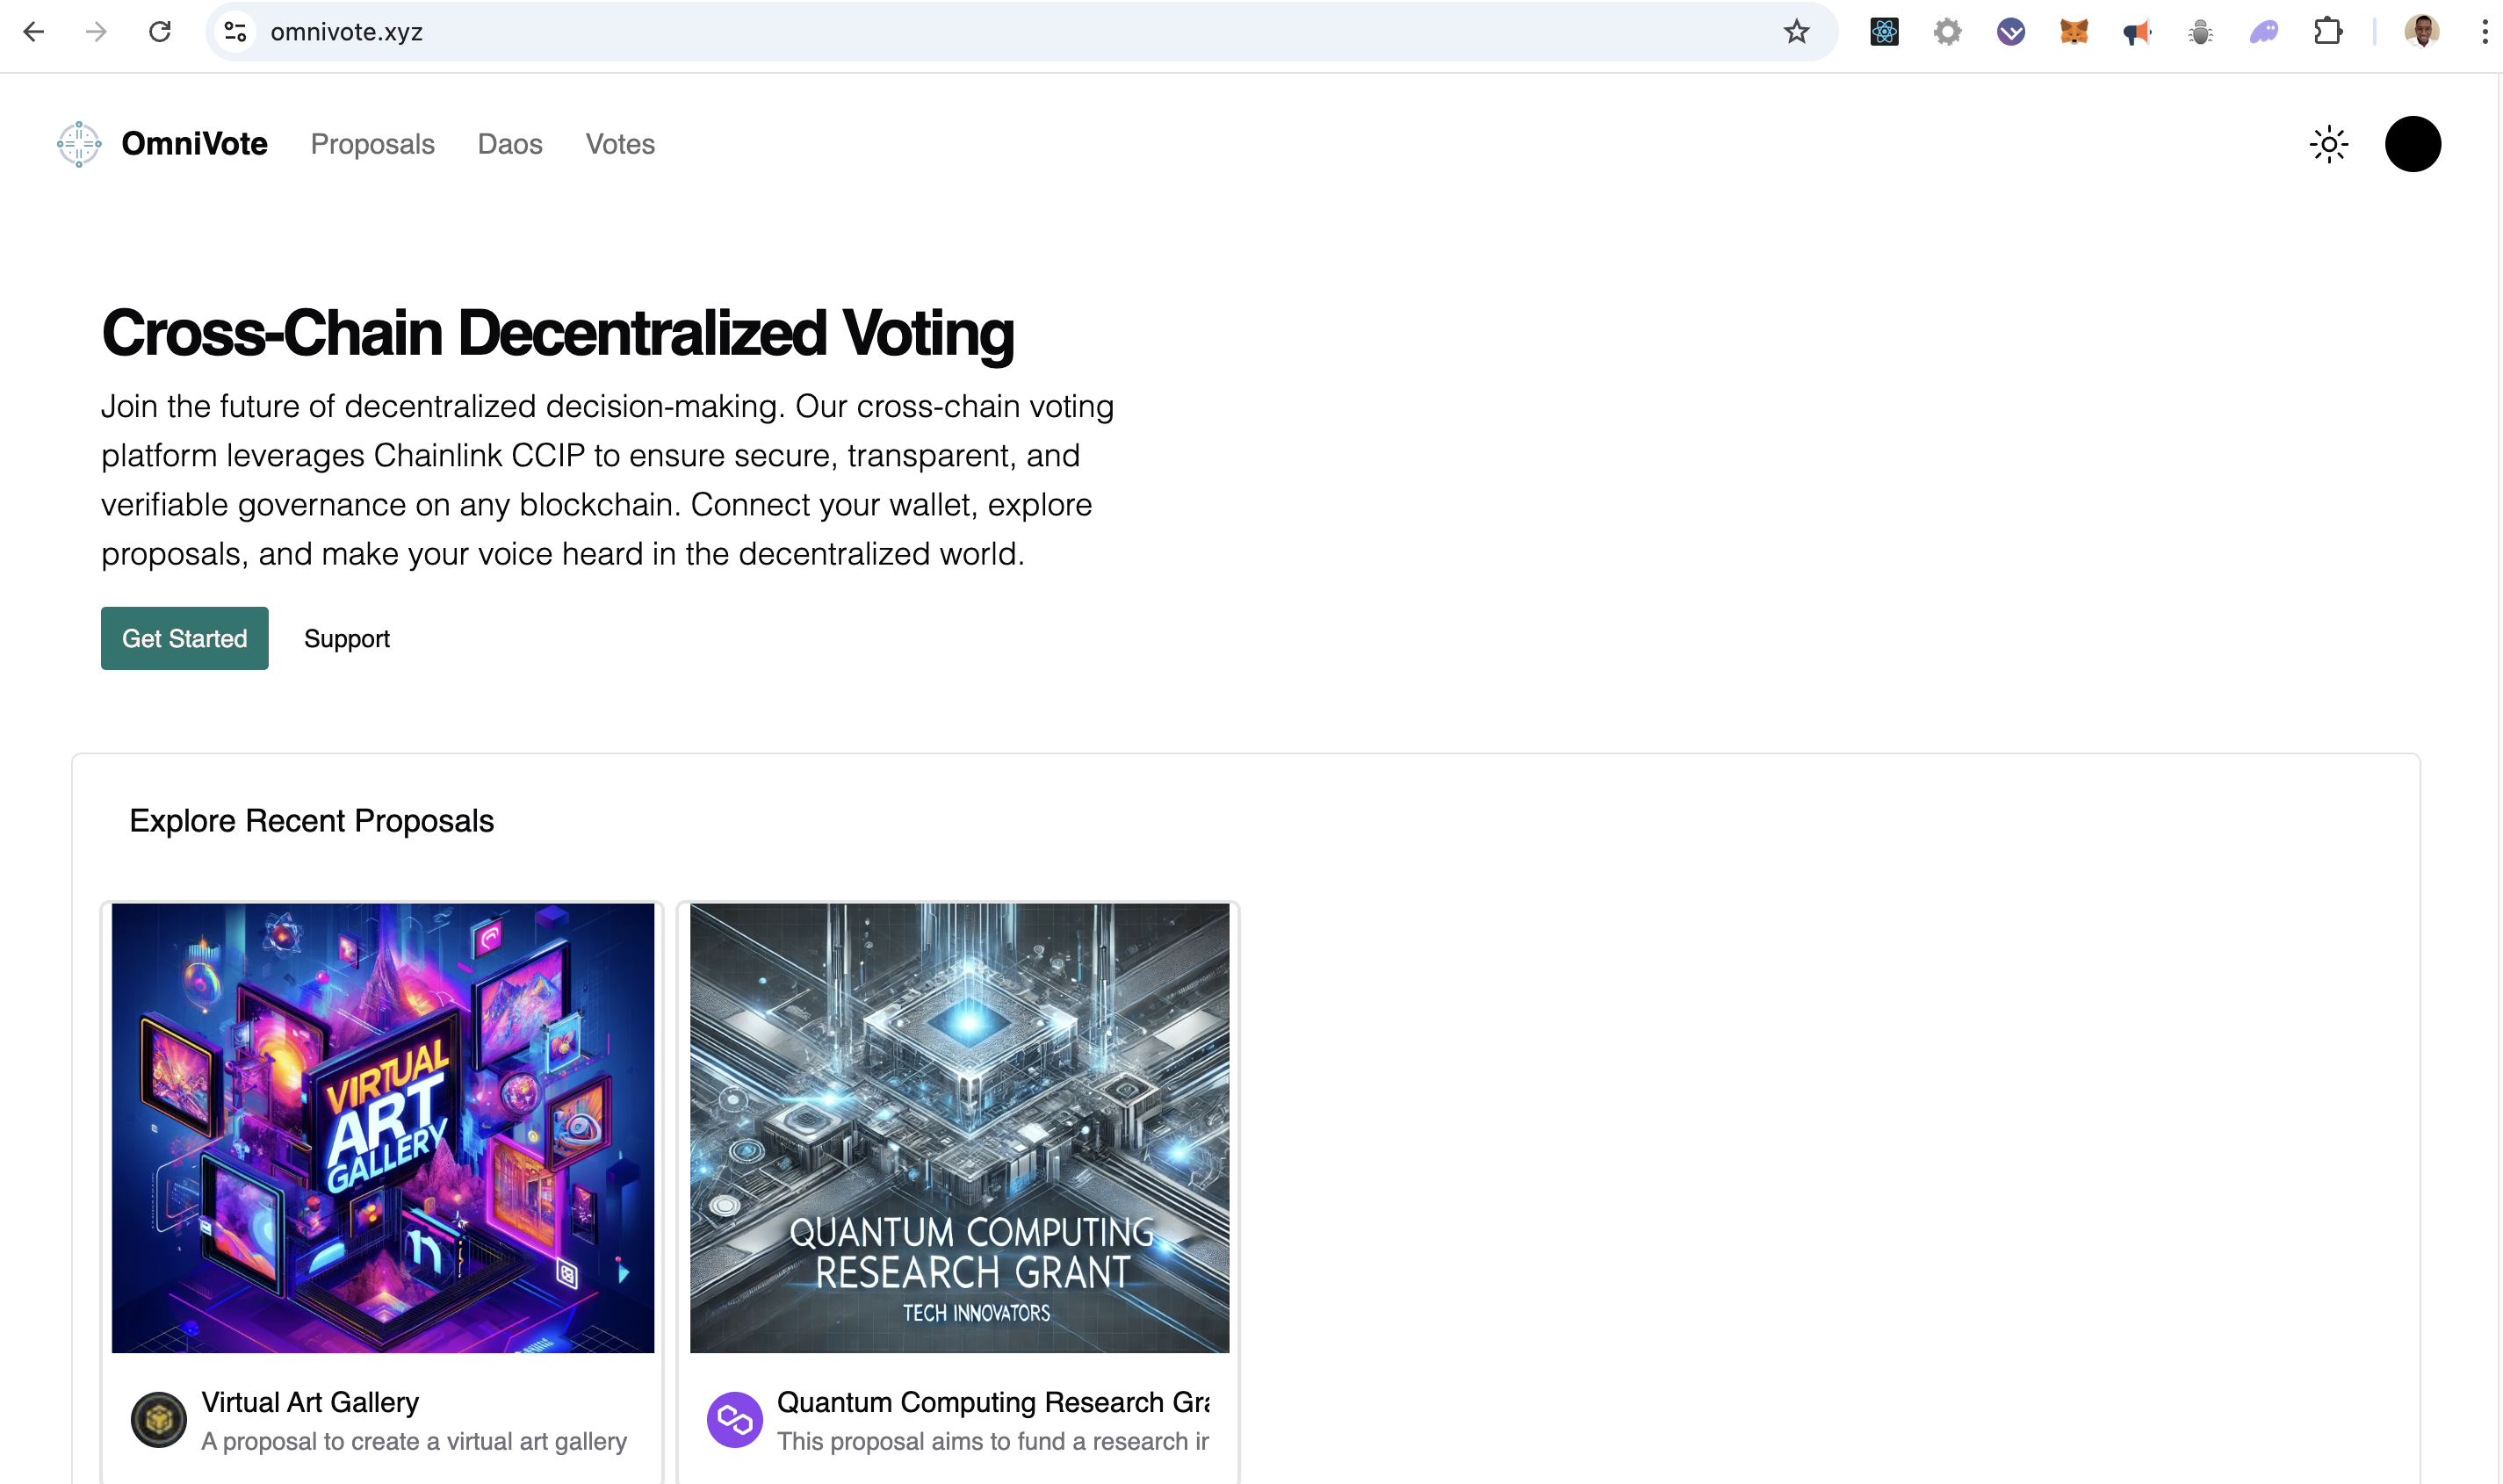Viewport: 2503px width, 1484px height.
Task: Reload the page with the refresh icon
Action: [x=160, y=32]
